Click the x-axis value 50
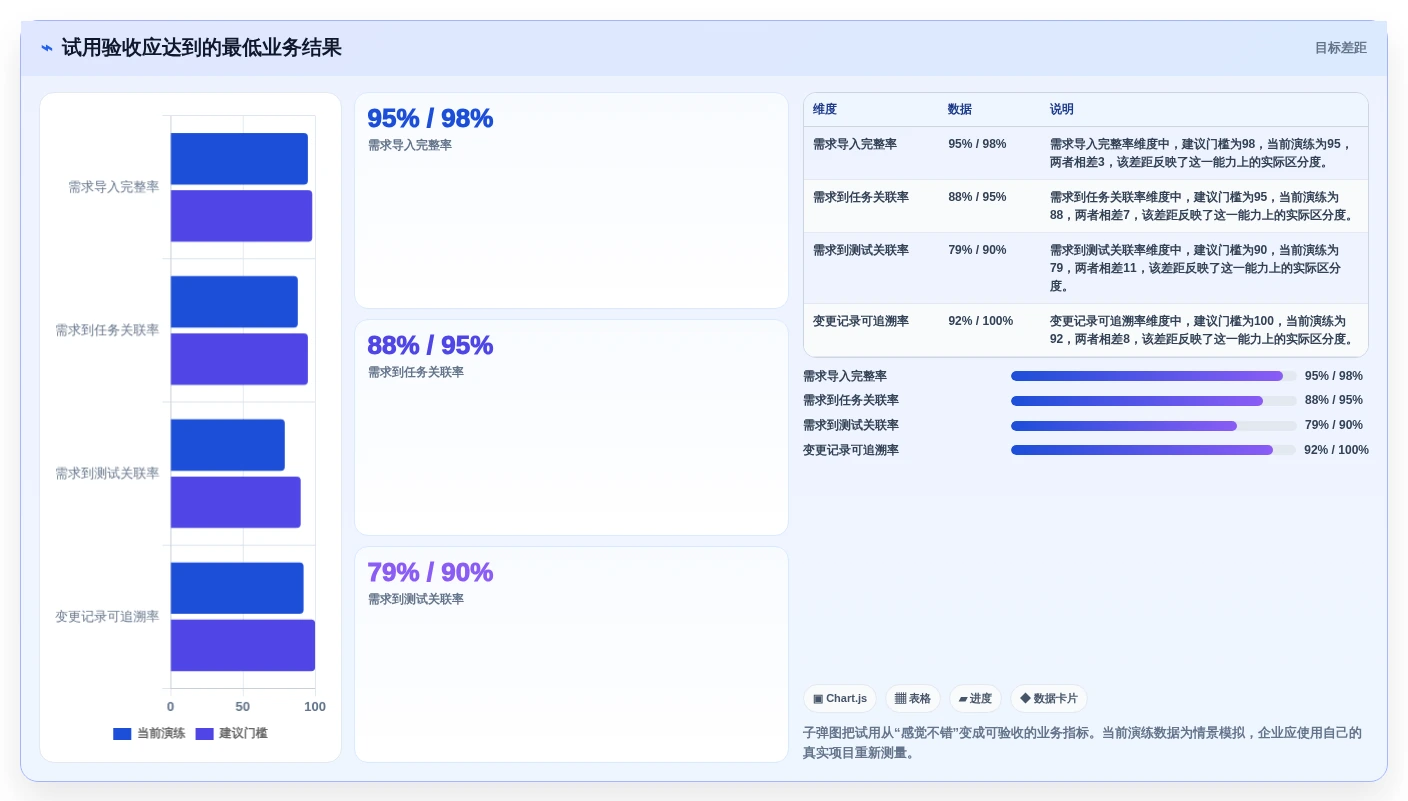Screen dimensions: 1408x801 pos(243,707)
